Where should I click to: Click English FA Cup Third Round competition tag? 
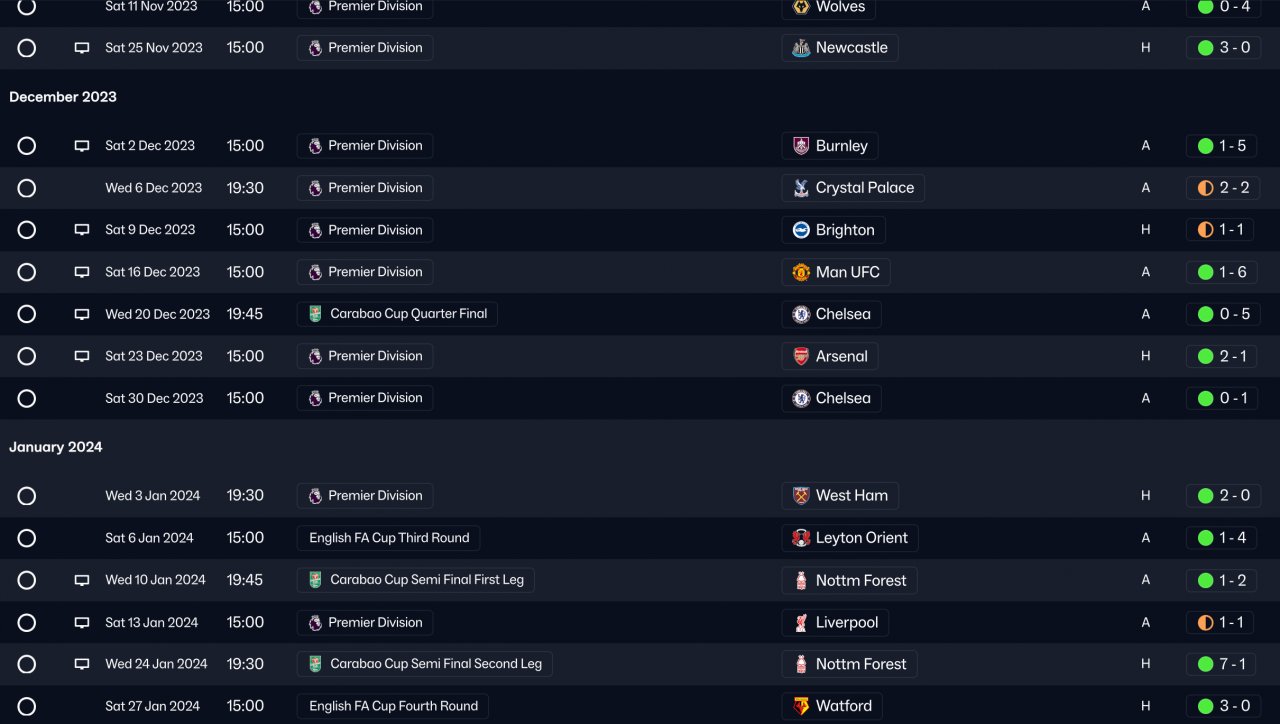point(389,538)
